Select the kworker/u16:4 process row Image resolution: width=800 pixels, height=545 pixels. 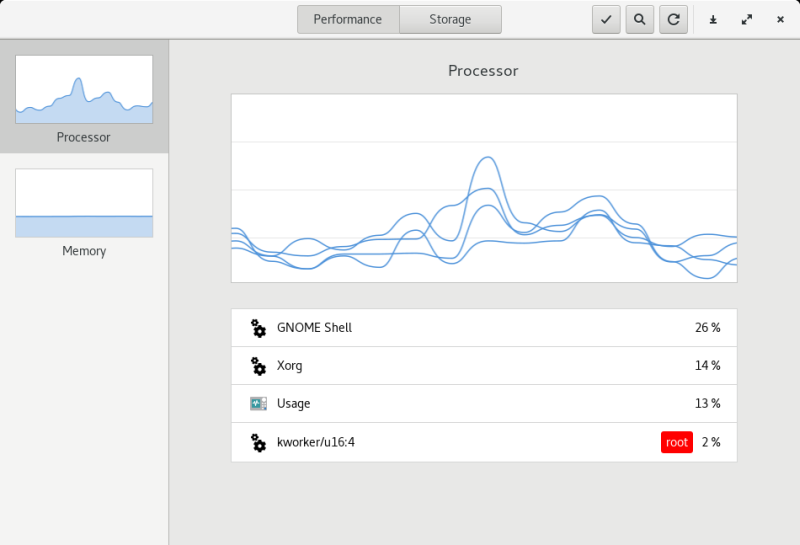484,442
